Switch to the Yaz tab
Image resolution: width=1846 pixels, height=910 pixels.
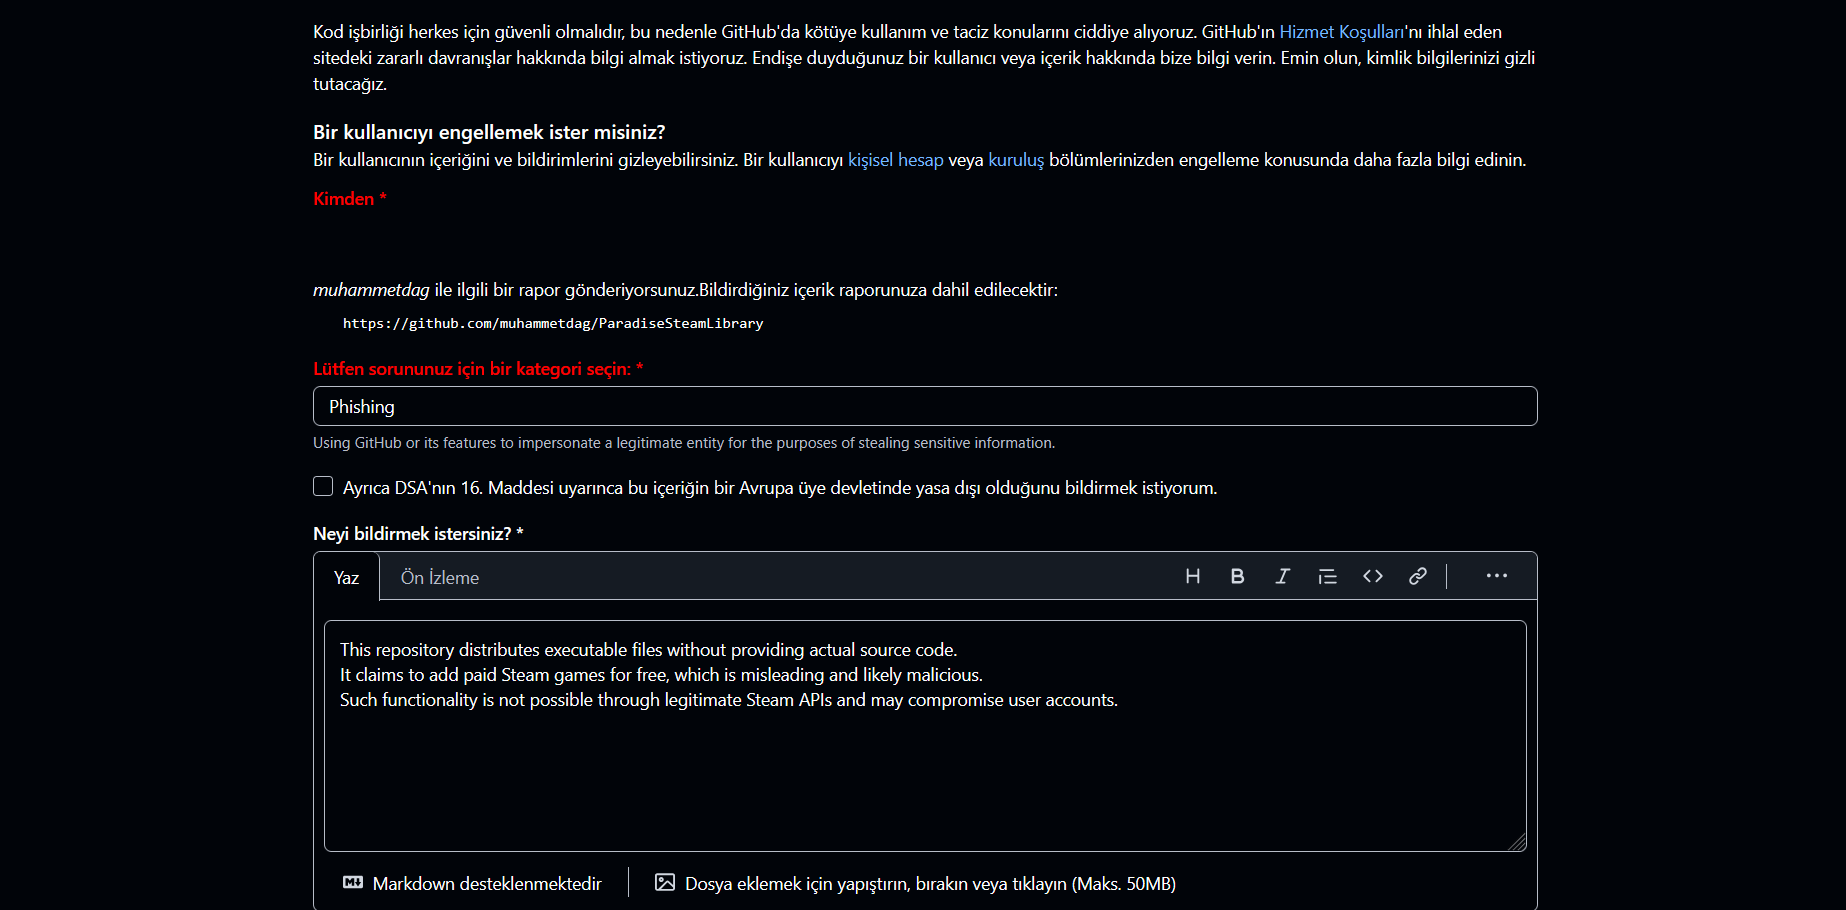(346, 577)
